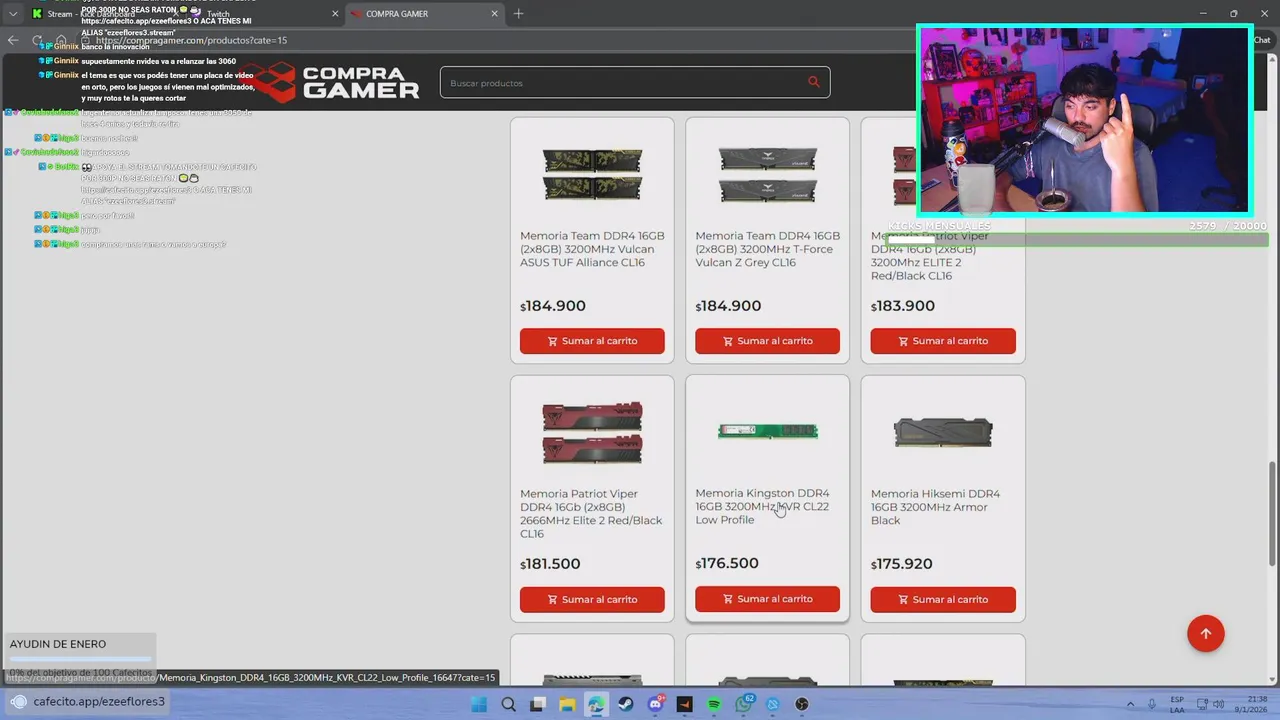Open the Memoria Hiksemi DDR4 Armor Black title
The width and height of the screenshot is (1280, 720).
tap(935, 507)
